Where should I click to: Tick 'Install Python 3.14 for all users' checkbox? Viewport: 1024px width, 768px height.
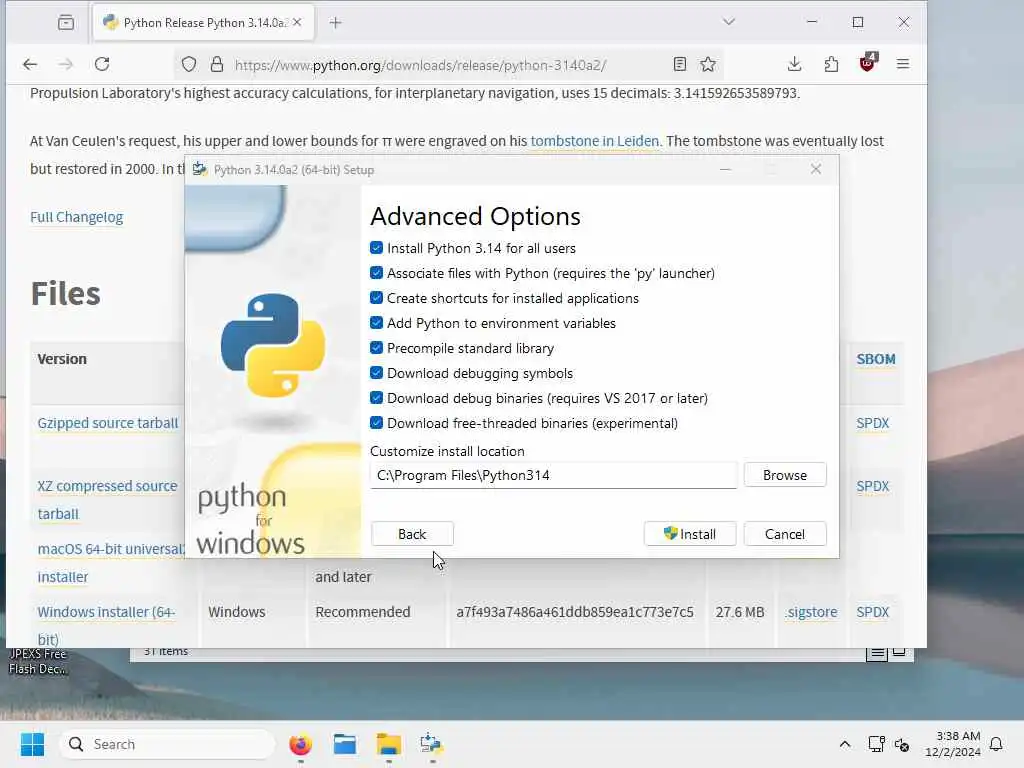(x=376, y=248)
